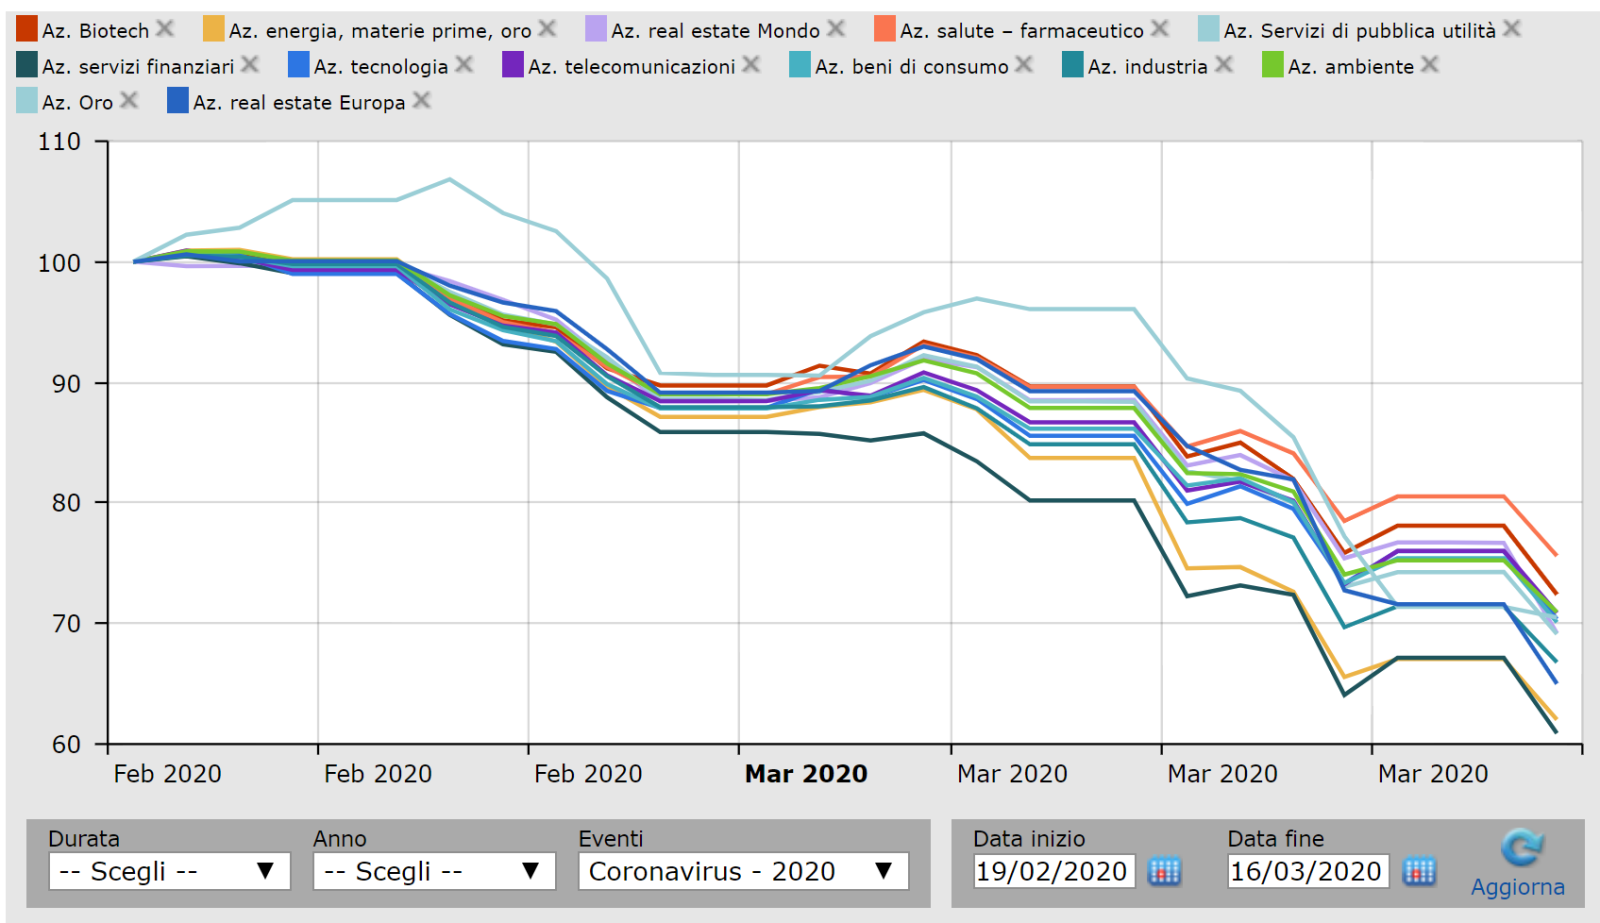Click the Az. tecnologia color swatch
Image resolution: width=1600 pixels, height=923 pixels.
pos(298,65)
